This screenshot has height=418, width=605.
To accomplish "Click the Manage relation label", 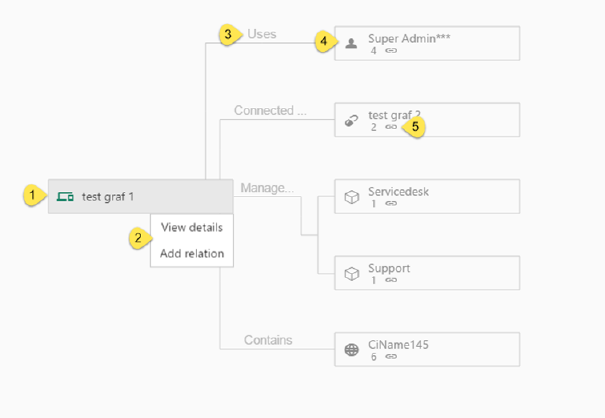I will point(266,187).
